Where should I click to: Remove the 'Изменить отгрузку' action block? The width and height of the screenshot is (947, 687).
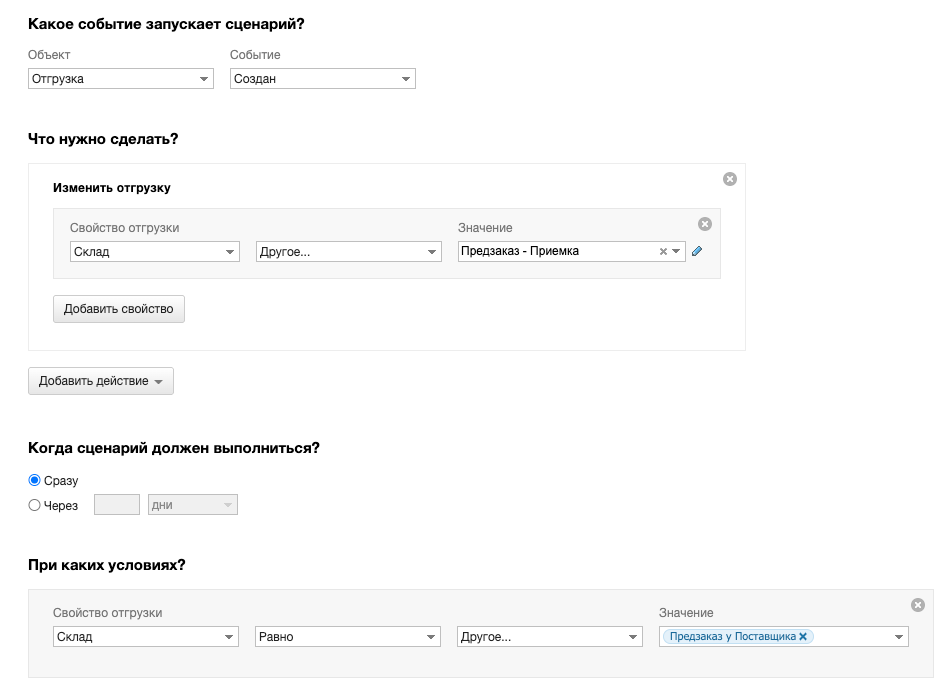point(730,179)
